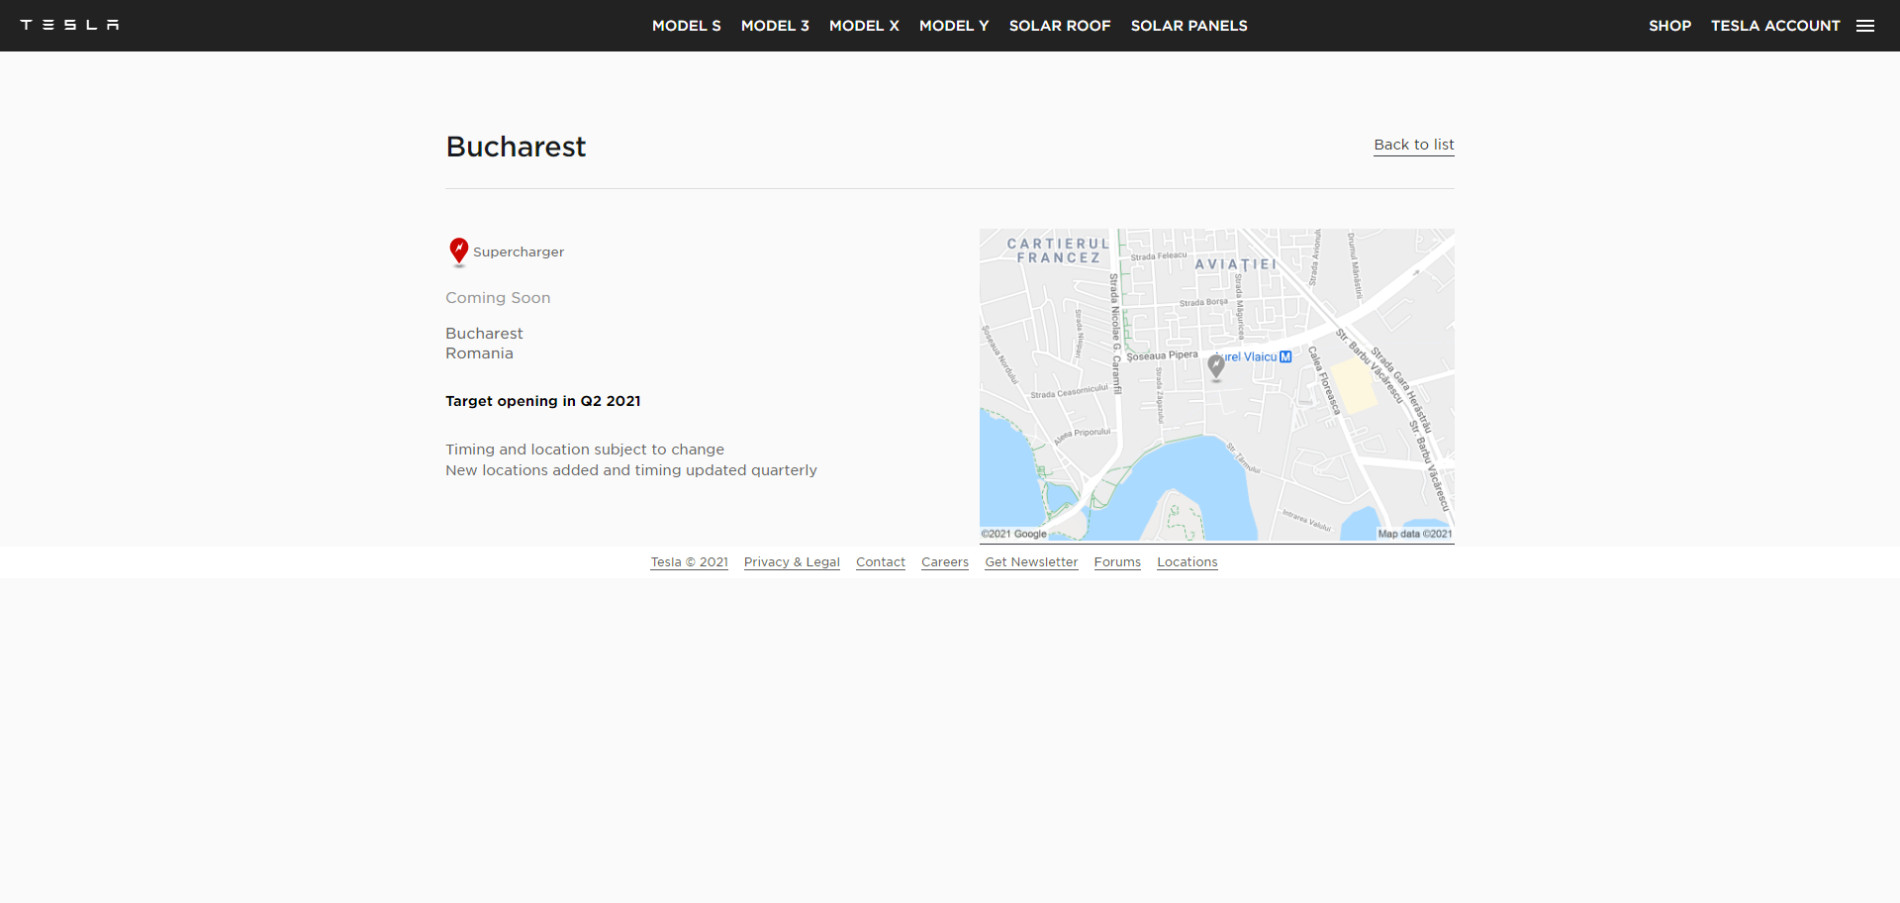Click the gray map location pin

point(1216,367)
